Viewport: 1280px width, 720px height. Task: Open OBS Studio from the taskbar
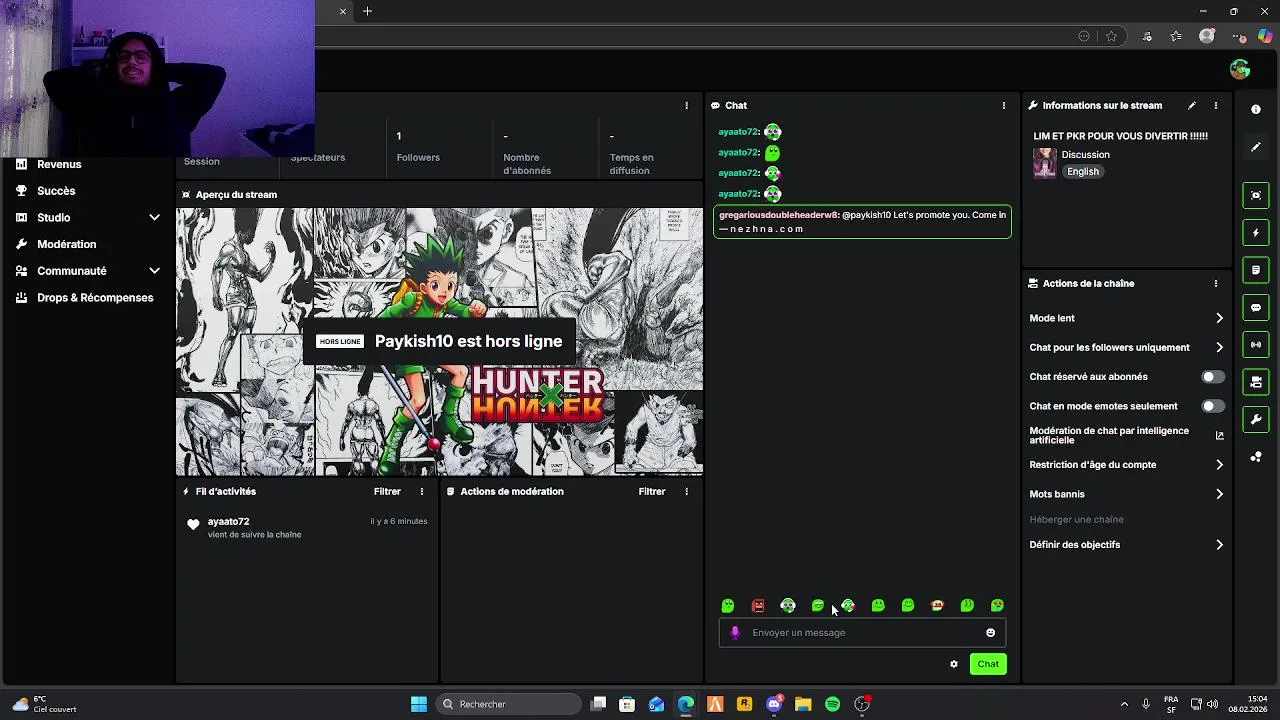pos(862,704)
